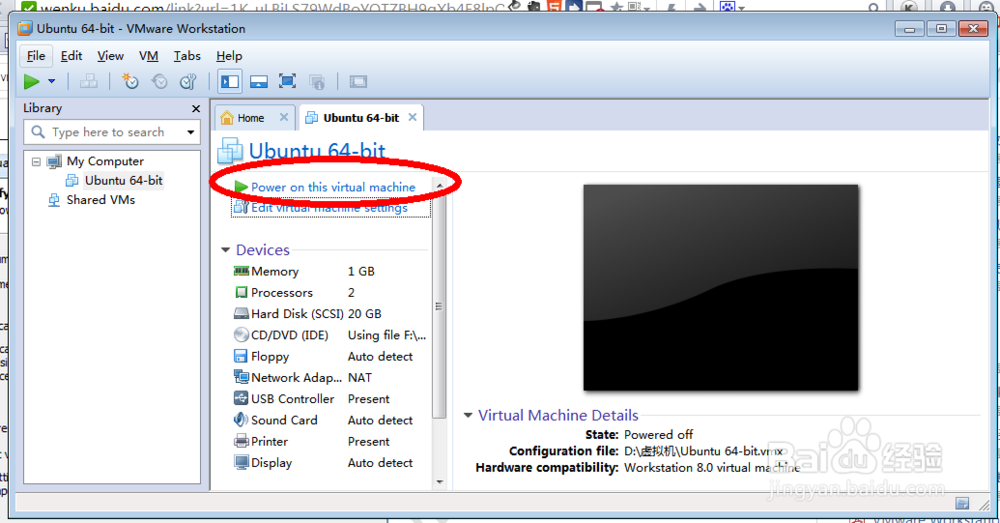Open the Help menu
This screenshot has width=1000, height=523.
pyautogui.click(x=229, y=56)
